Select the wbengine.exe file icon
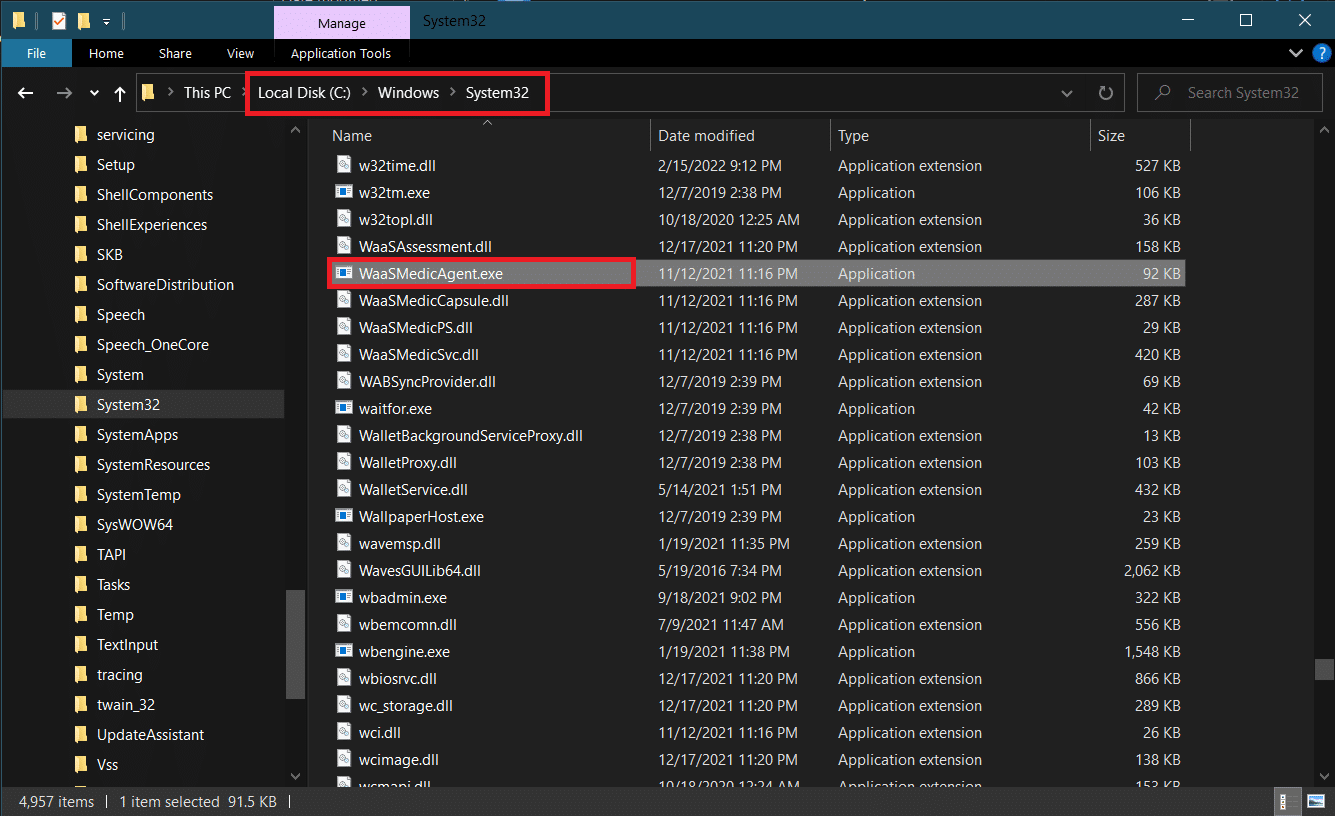The width and height of the screenshot is (1335, 816). [x=343, y=652]
